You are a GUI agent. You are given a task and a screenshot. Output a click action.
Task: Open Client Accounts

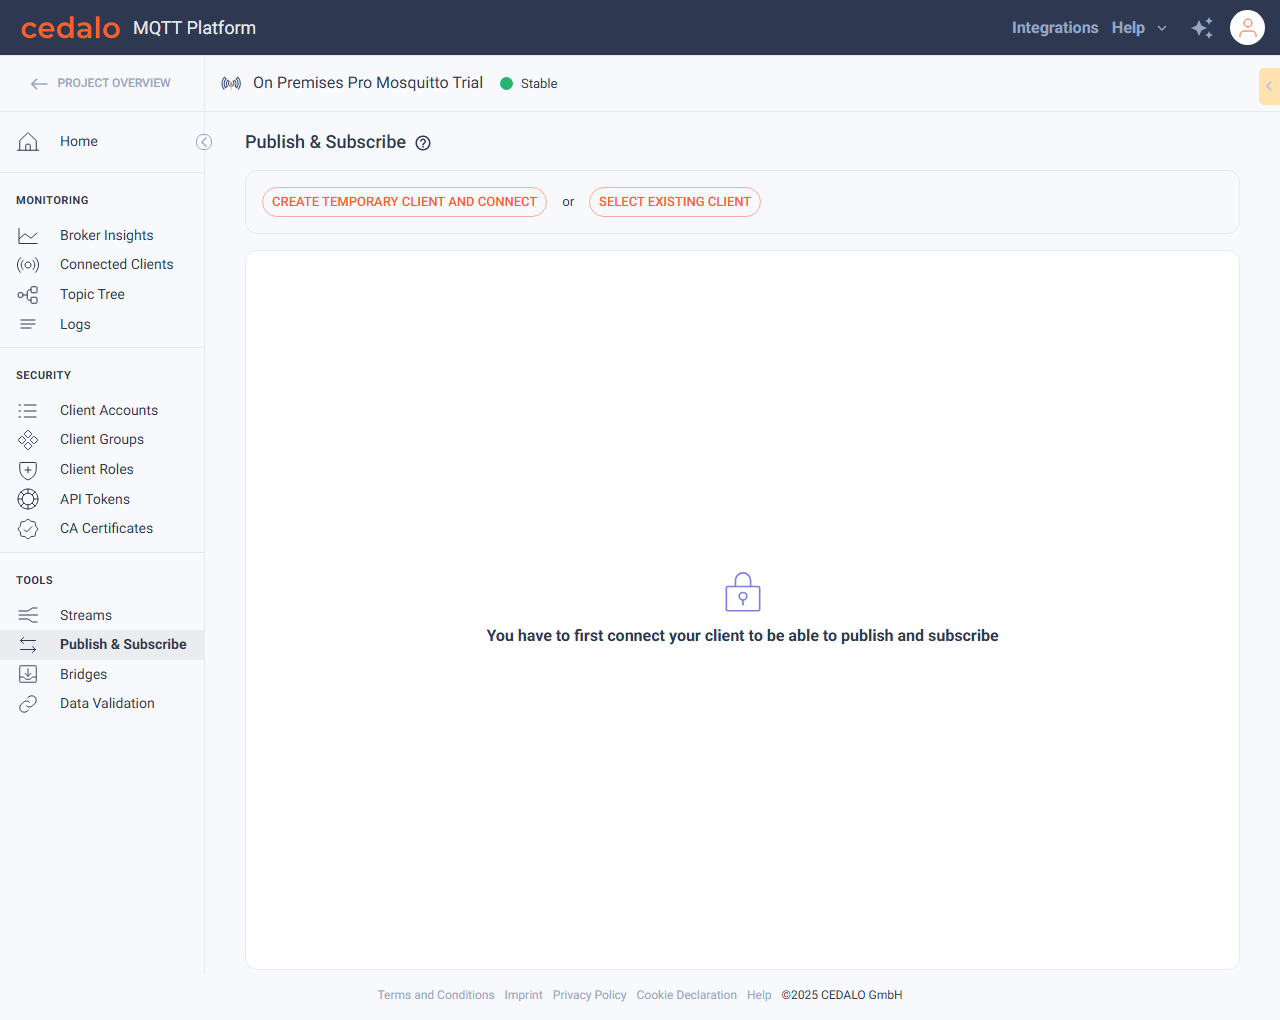coord(109,411)
